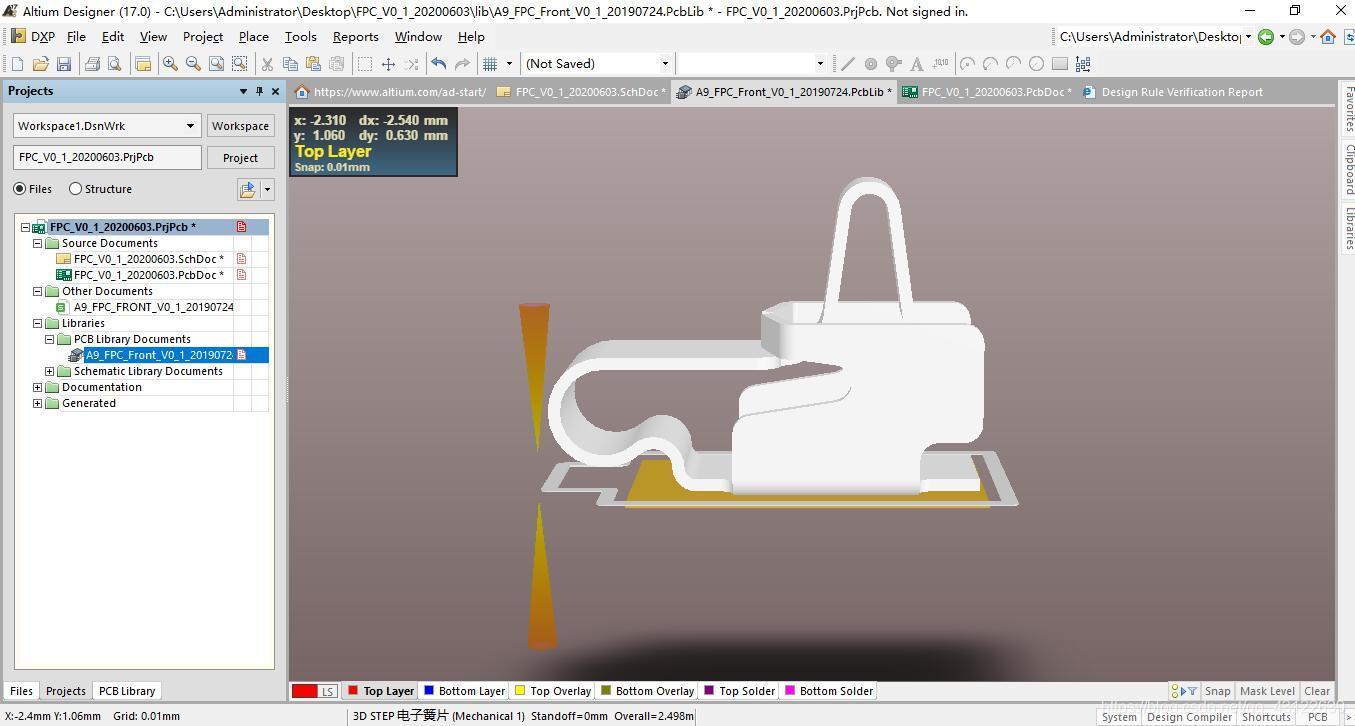Select the Bottom Layer blue layer tab

click(464, 691)
